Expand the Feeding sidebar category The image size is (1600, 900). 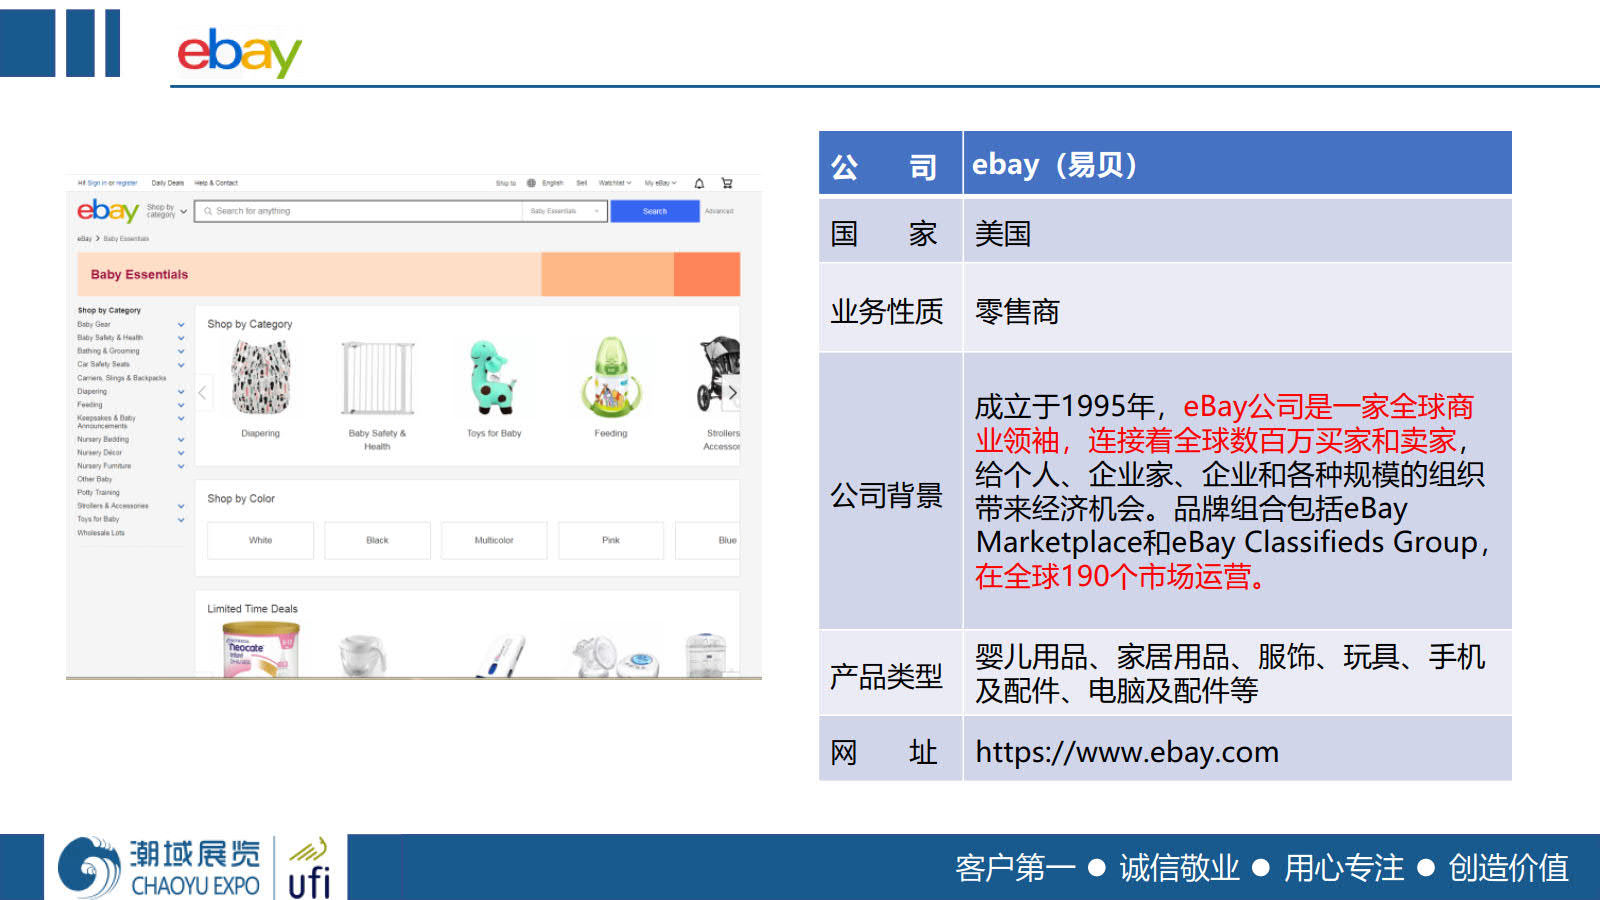click(181, 405)
